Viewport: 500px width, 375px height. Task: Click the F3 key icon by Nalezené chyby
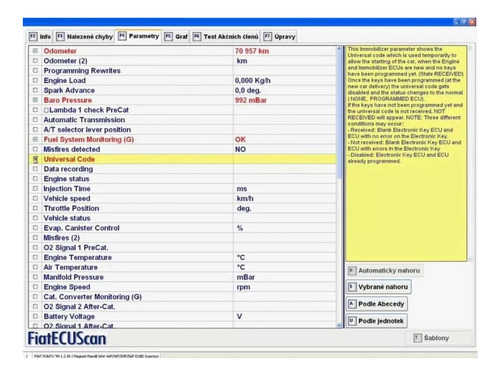tap(60, 36)
